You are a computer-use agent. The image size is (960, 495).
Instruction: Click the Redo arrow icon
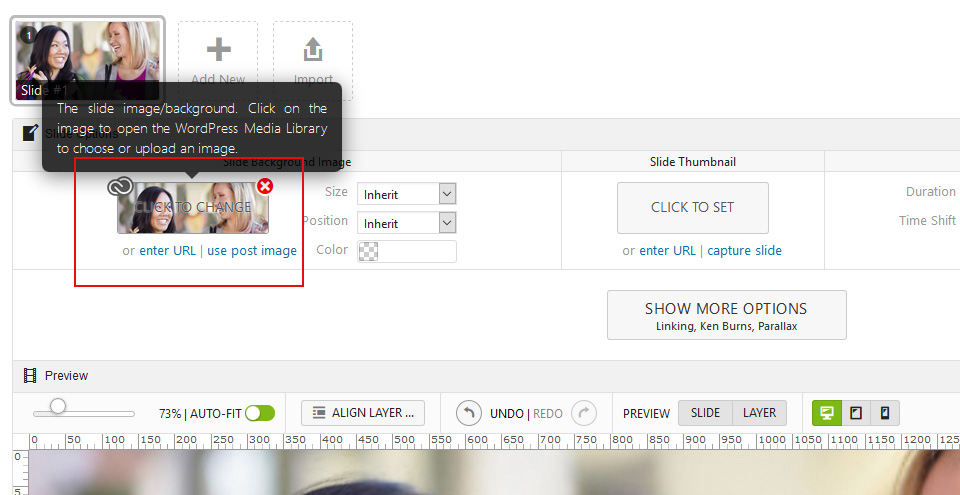584,413
